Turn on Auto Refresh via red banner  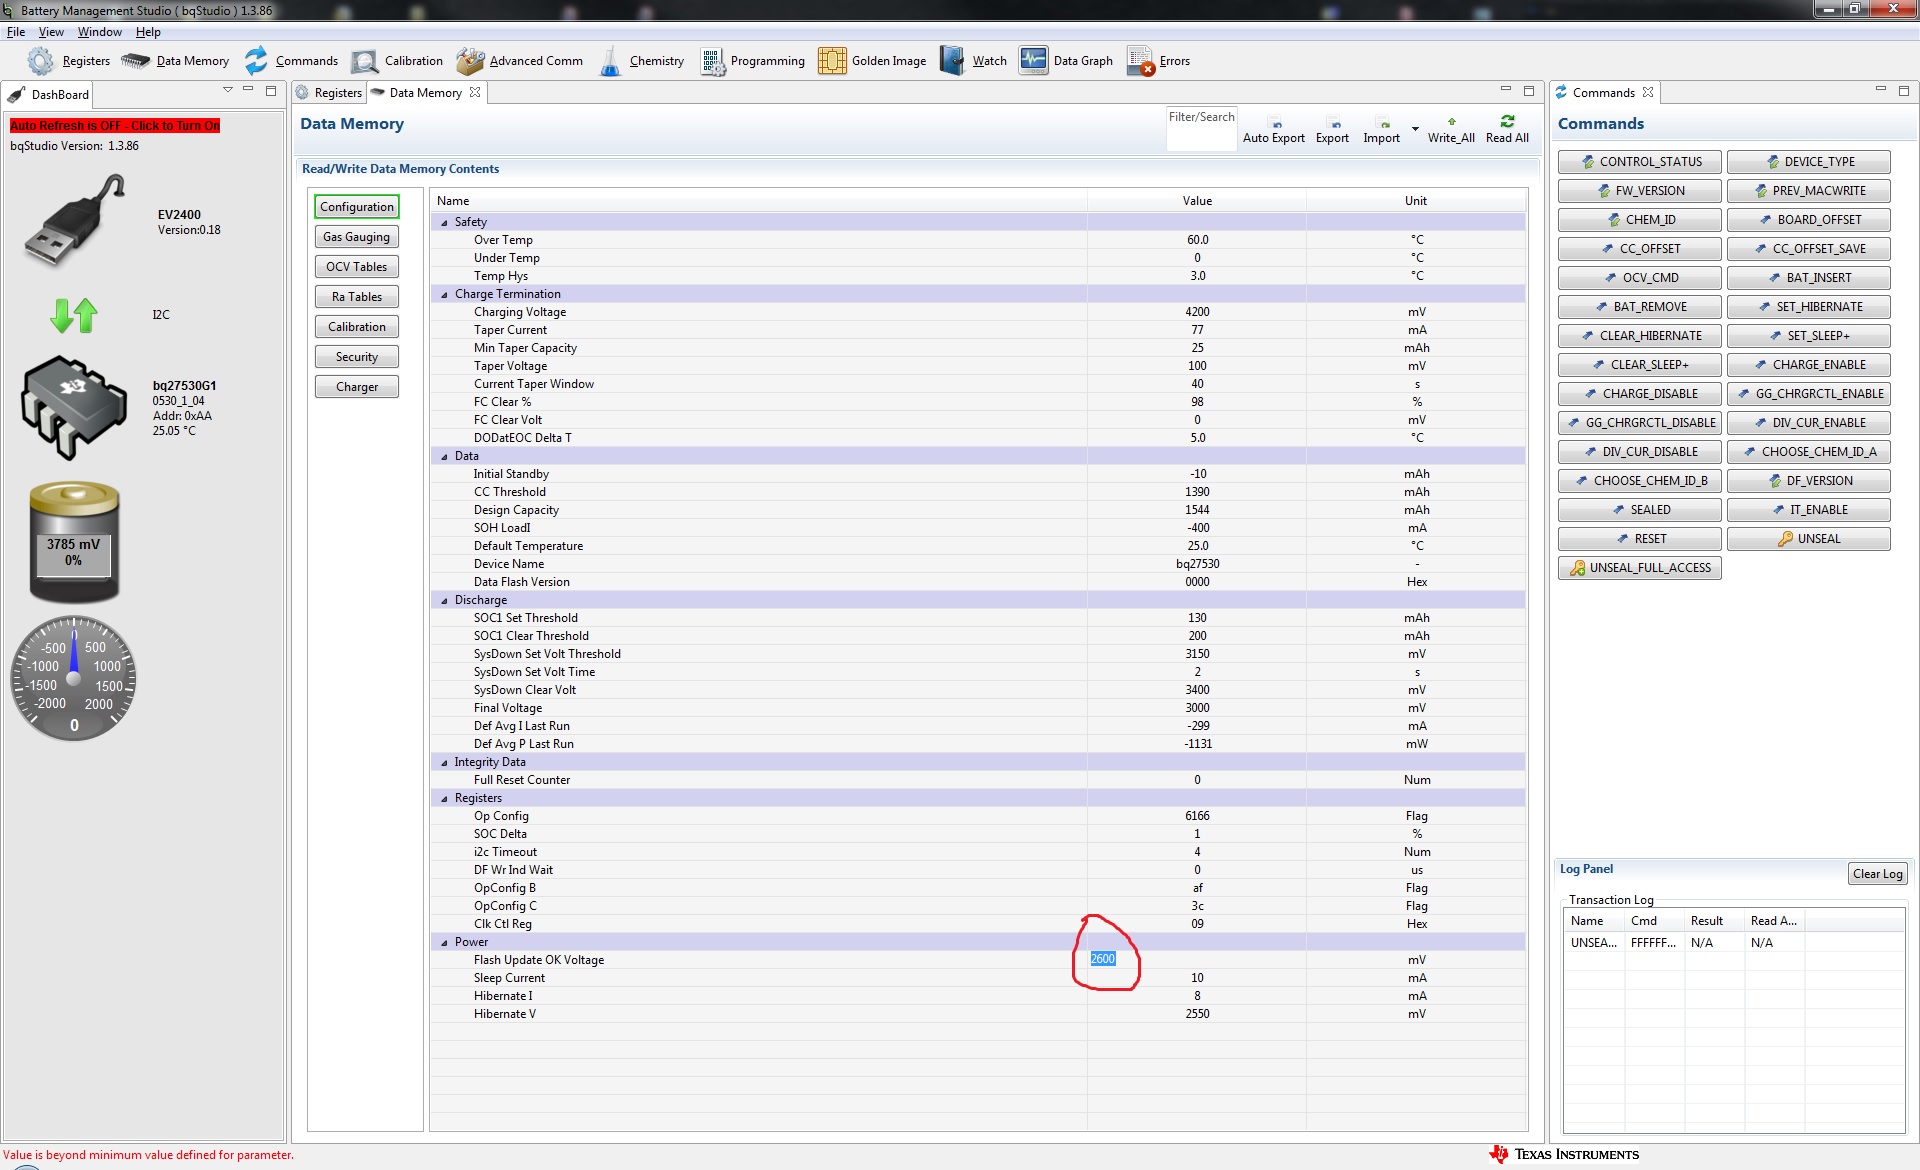pos(115,126)
